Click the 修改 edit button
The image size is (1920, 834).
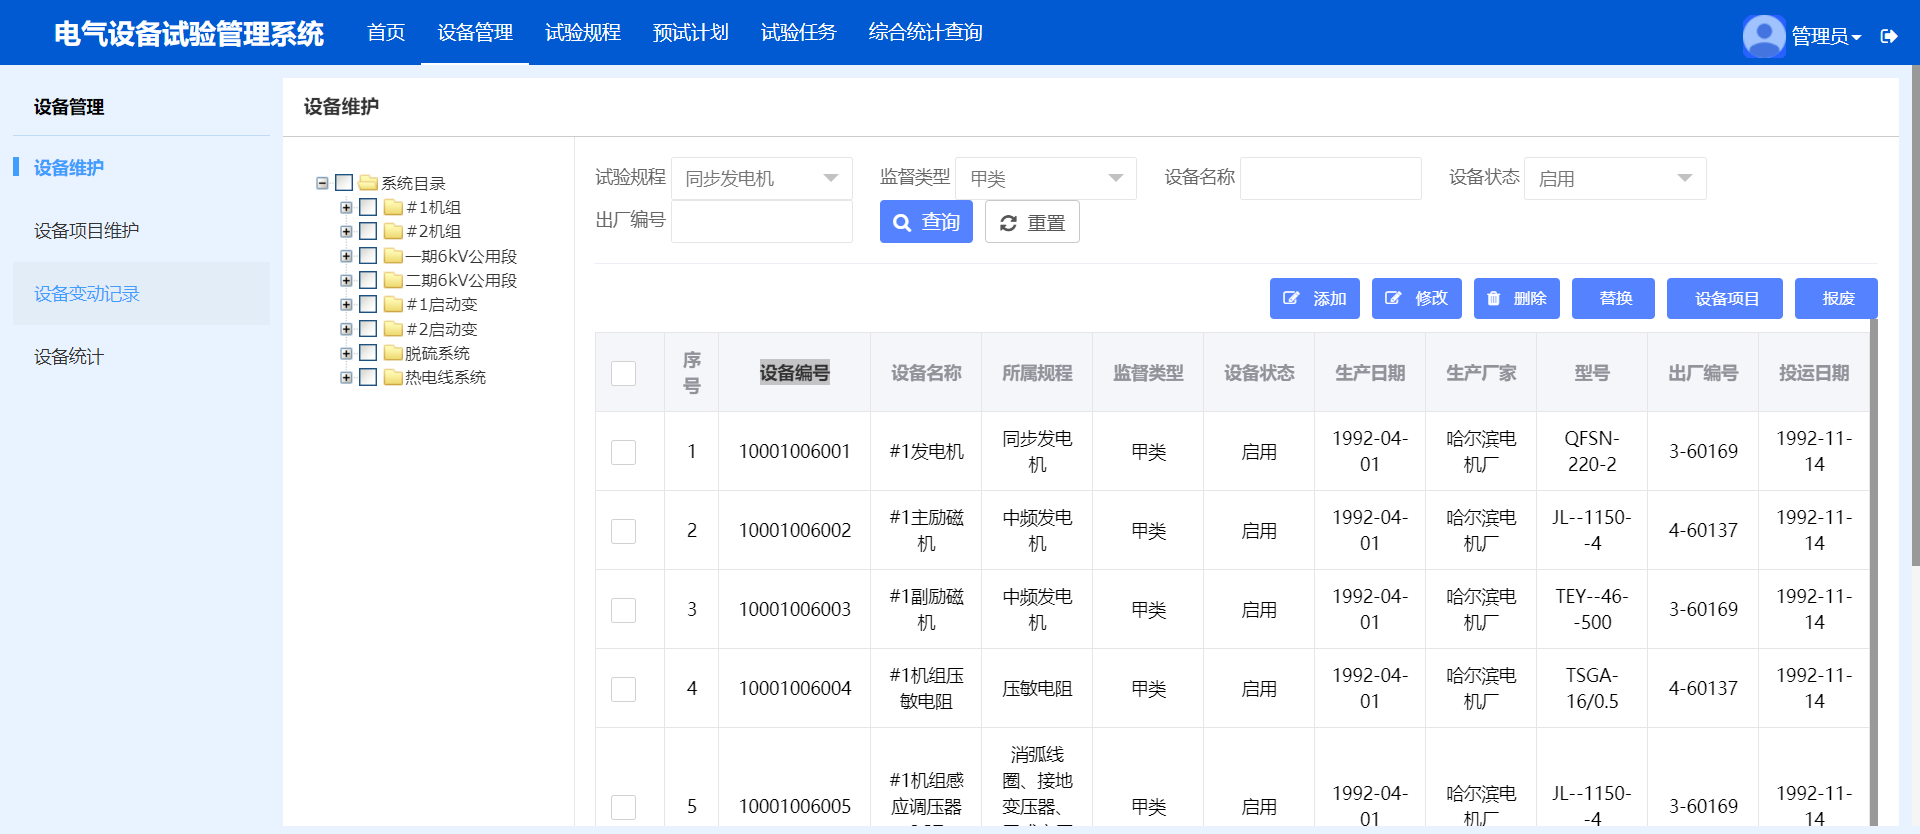pos(1417,298)
